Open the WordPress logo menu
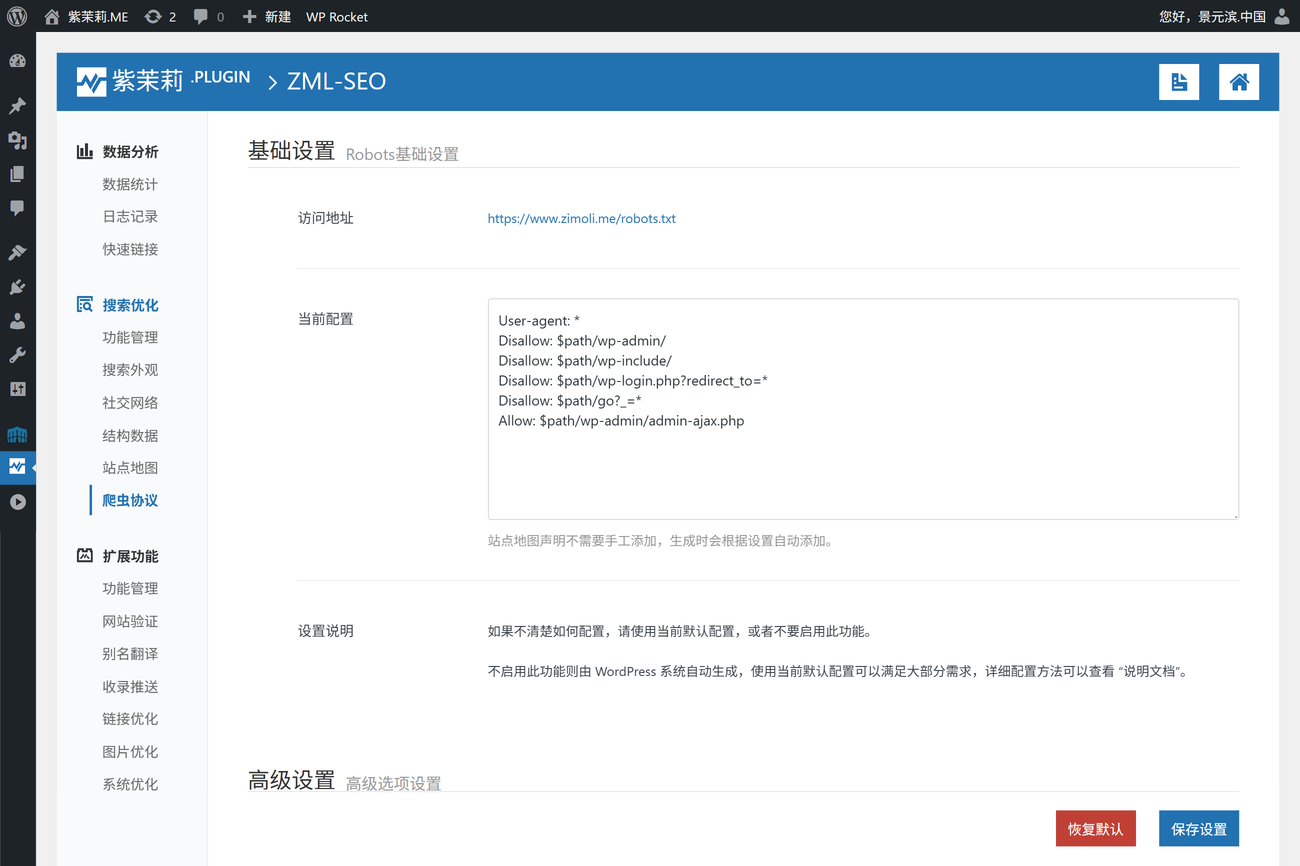The width and height of the screenshot is (1300, 866). (17, 16)
